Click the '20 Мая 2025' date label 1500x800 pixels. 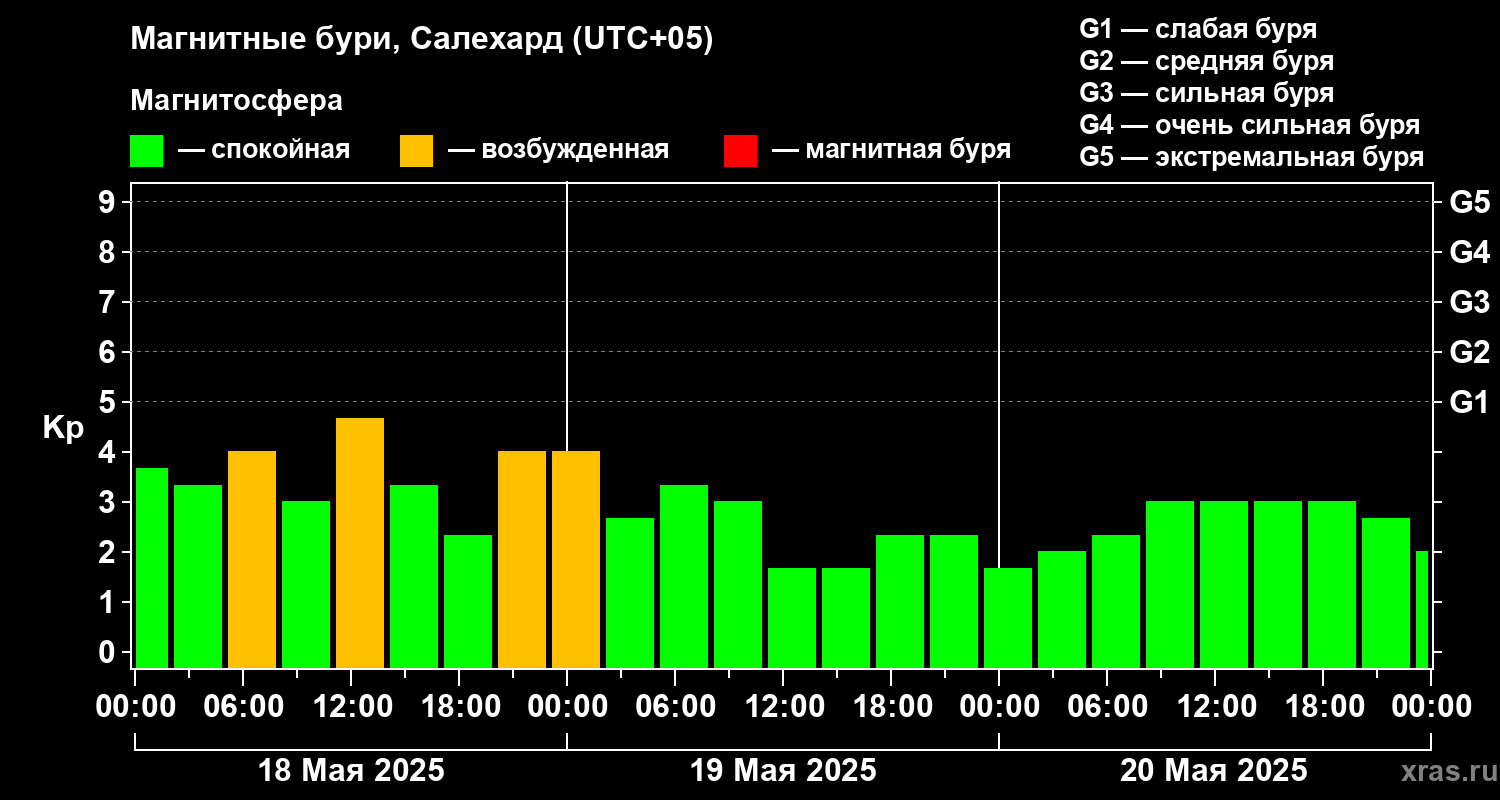click(1214, 771)
